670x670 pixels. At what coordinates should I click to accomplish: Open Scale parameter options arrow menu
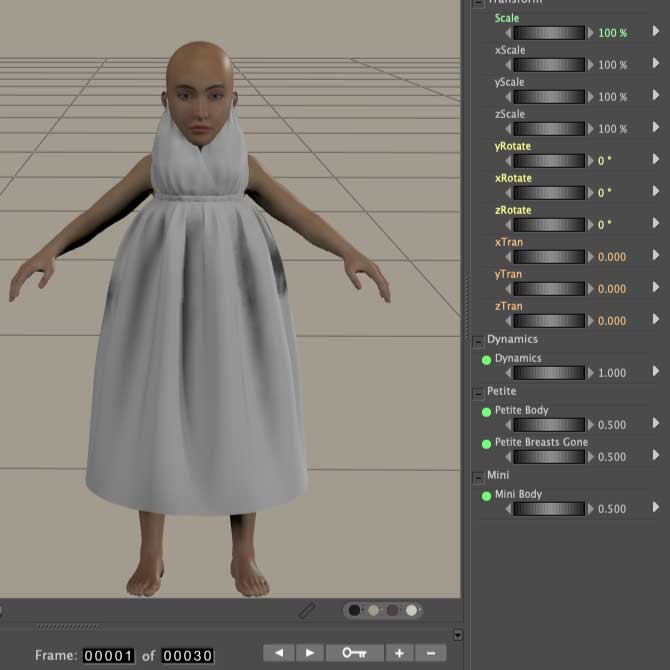[x=656, y=32]
